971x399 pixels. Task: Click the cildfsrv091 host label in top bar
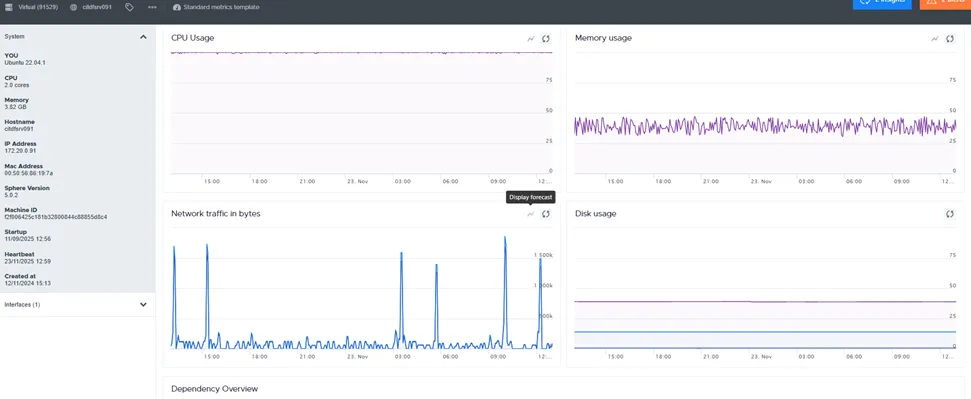tap(97, 7)
